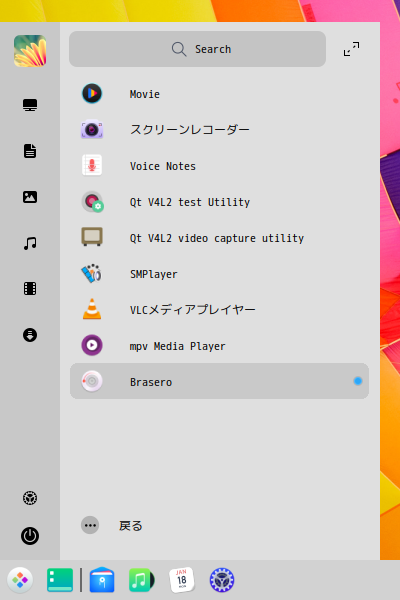Select the Movie text label
The height and width of the screenshot is (600, 400).
pos(145,94)
